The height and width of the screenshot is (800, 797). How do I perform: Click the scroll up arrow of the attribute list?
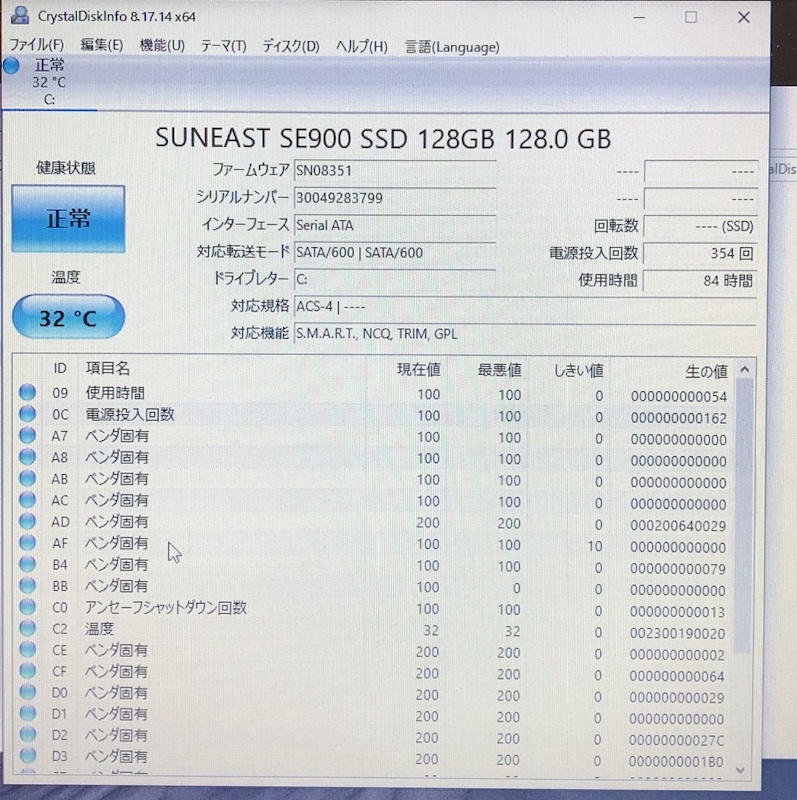tap(744, 369)
